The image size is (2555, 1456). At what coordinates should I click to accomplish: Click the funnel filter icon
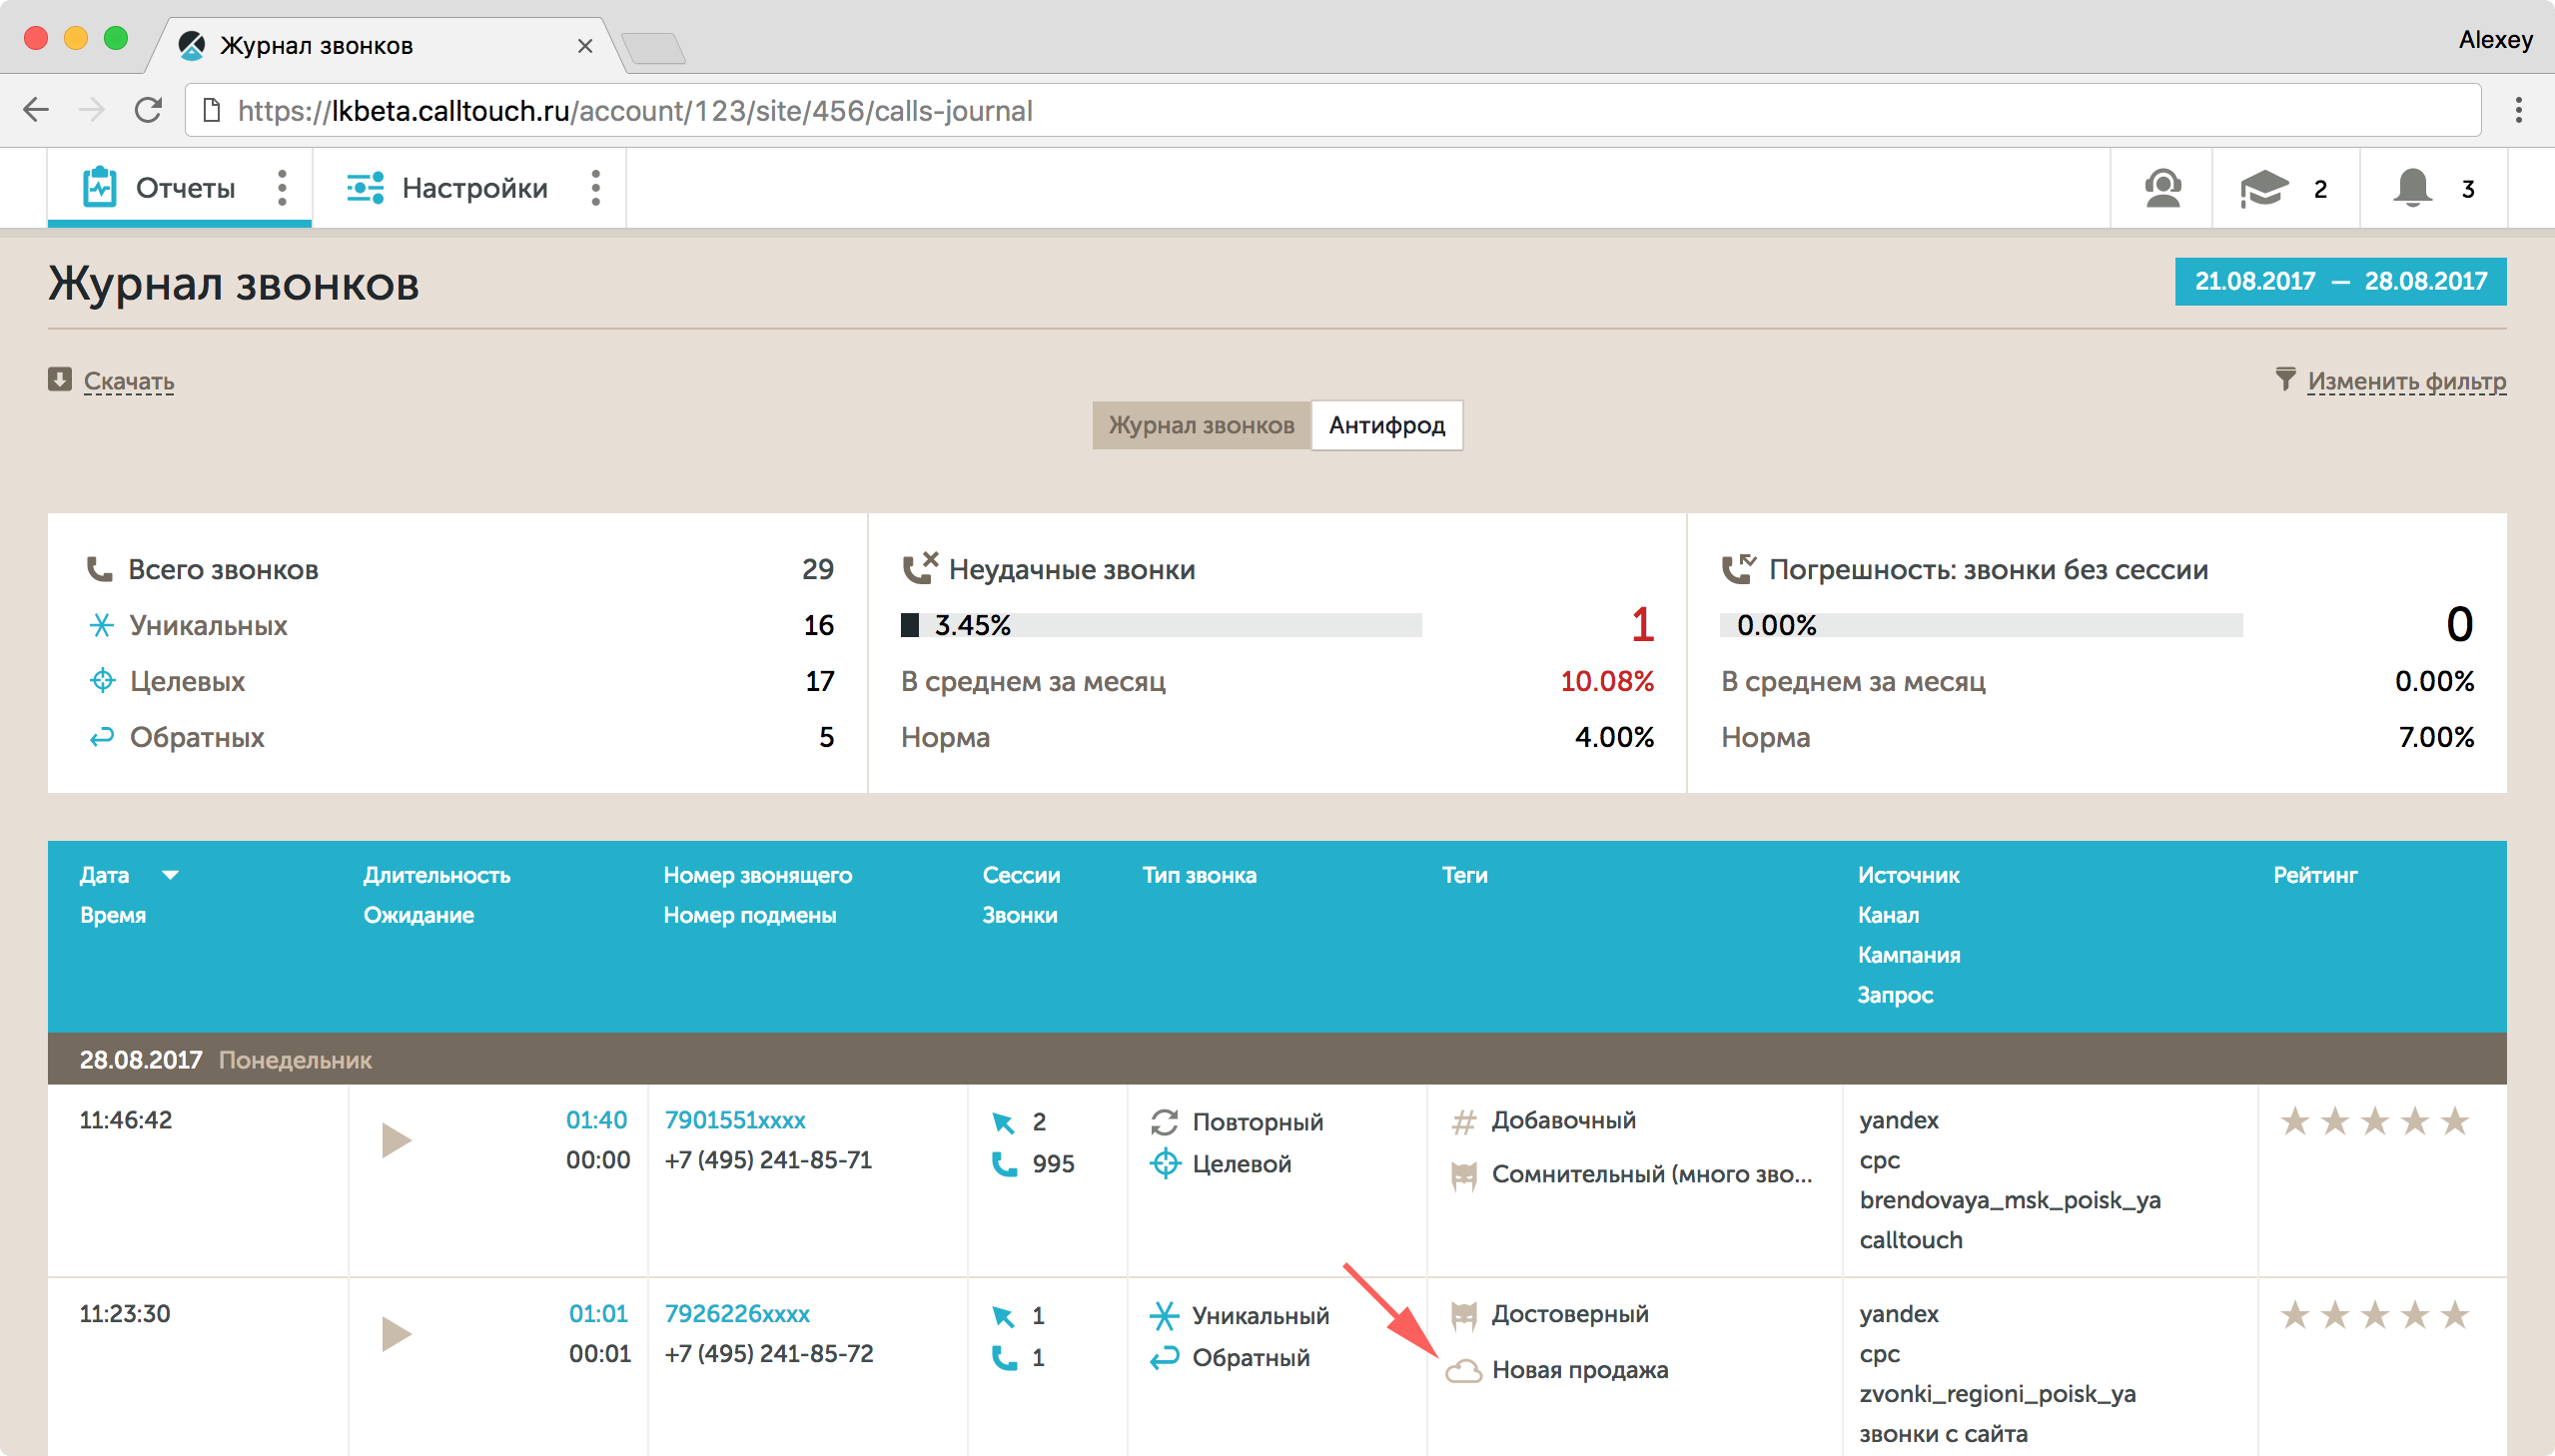(2285, 379)
